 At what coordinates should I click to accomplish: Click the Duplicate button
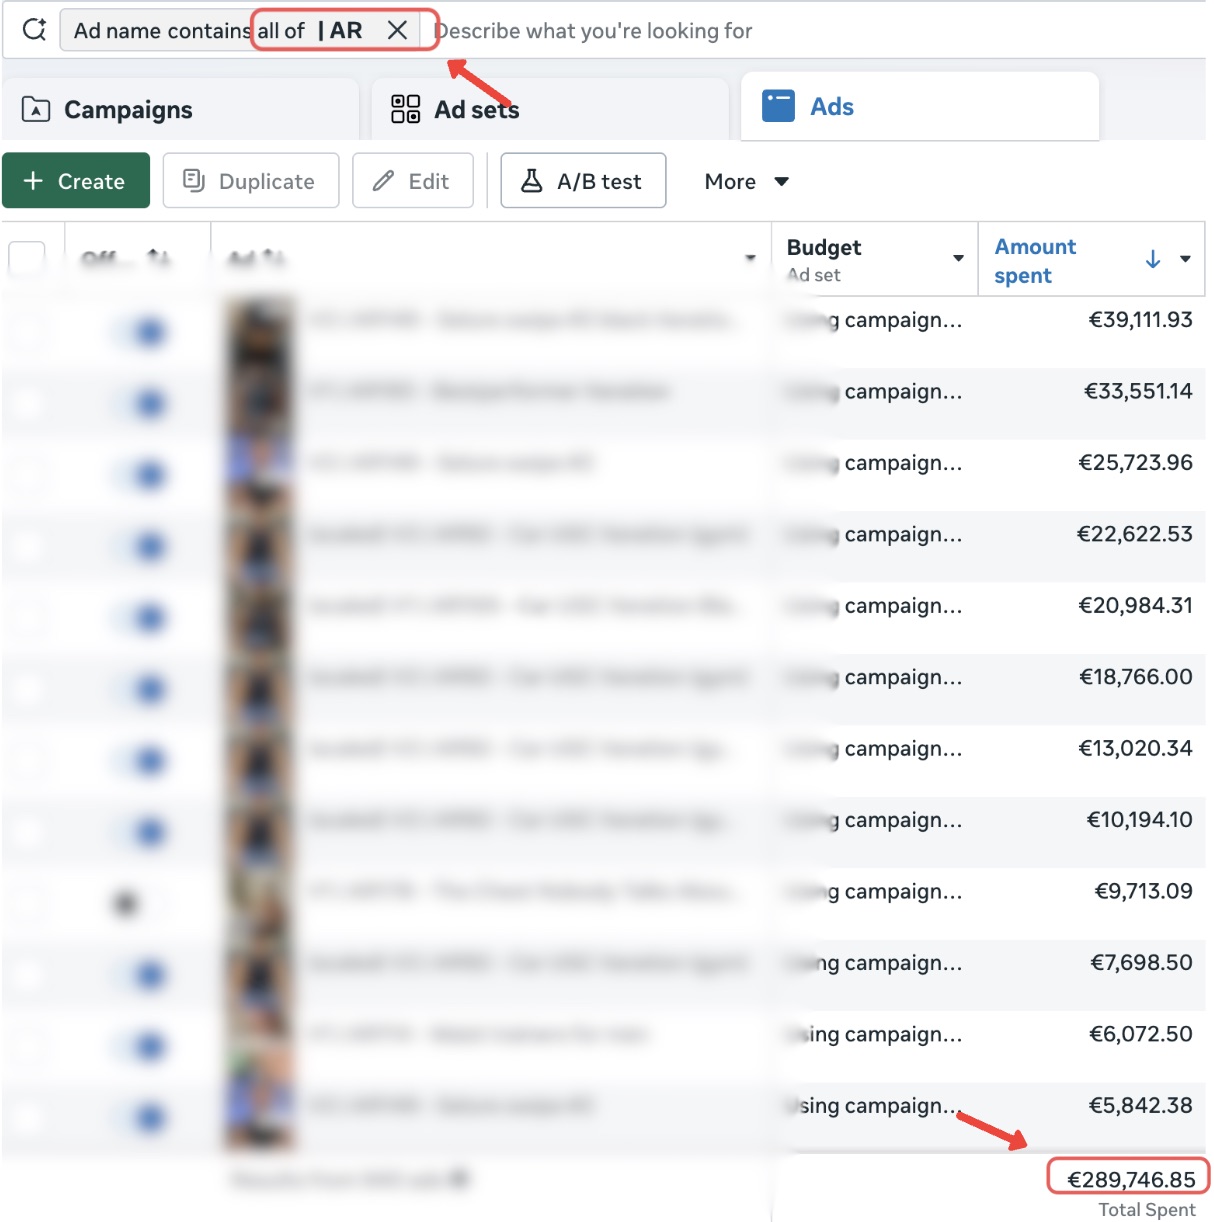tap(251, 181)
